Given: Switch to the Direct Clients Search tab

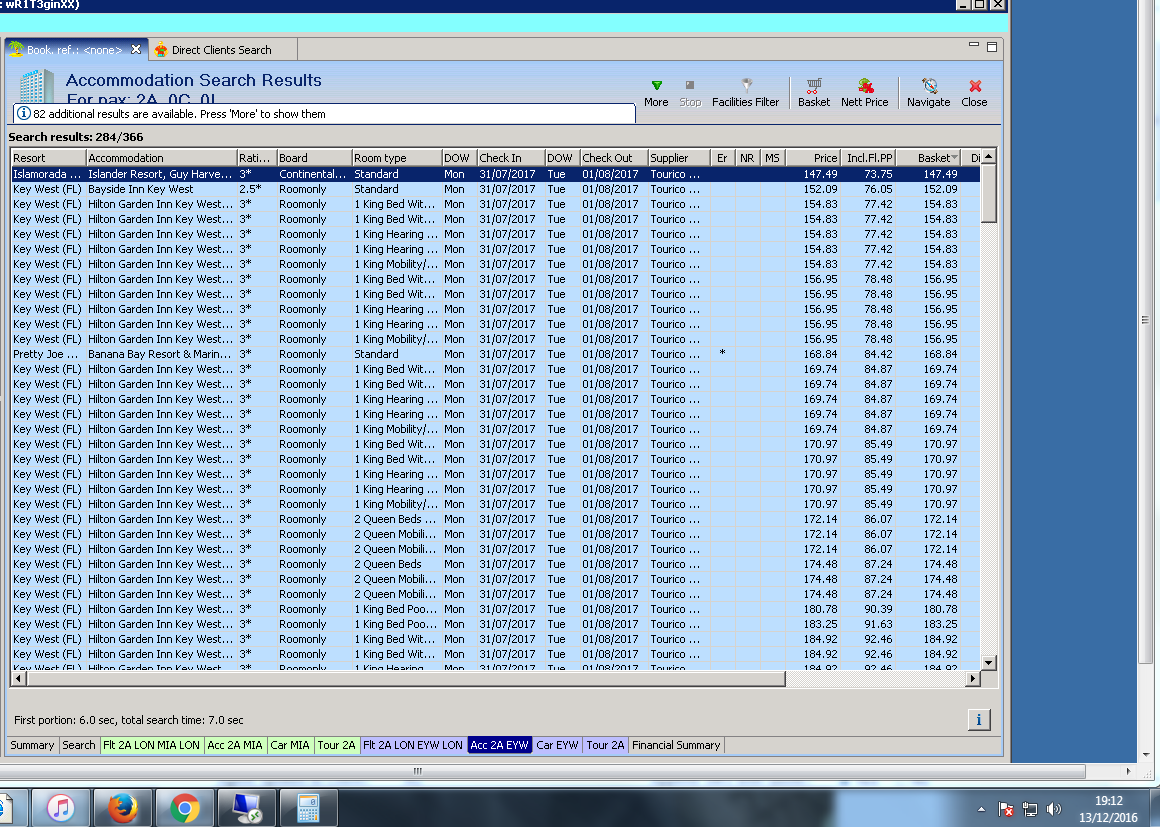Looking at the screenshot, I should click(x=221, y=50).
